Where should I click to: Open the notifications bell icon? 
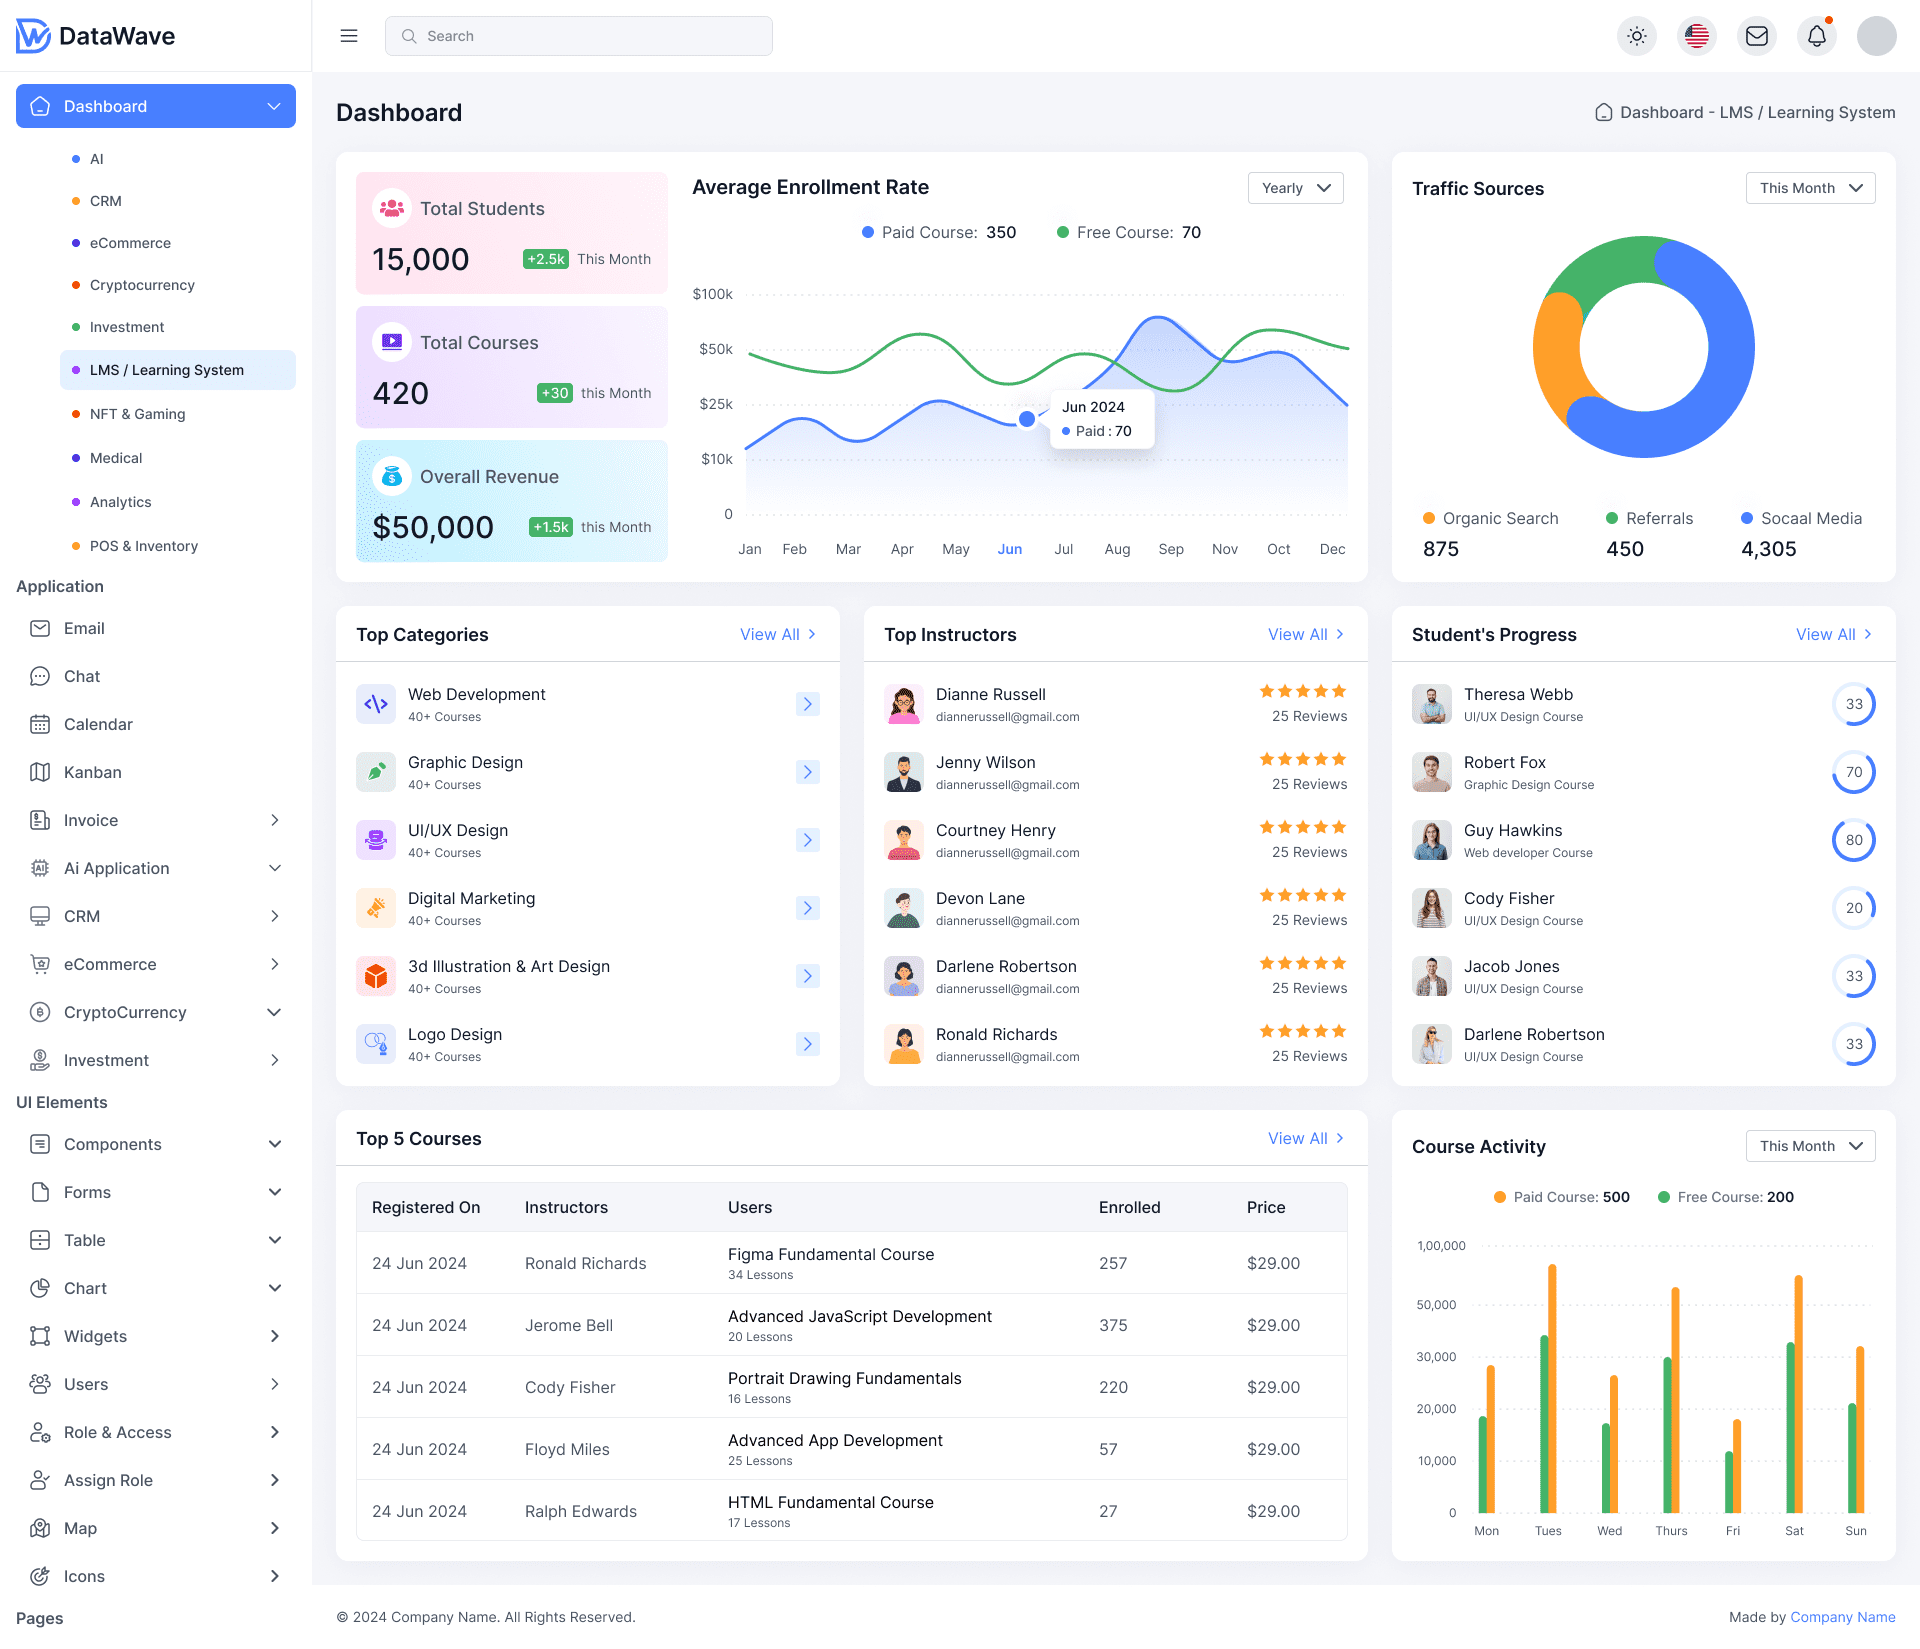(x=1817, y=35)
